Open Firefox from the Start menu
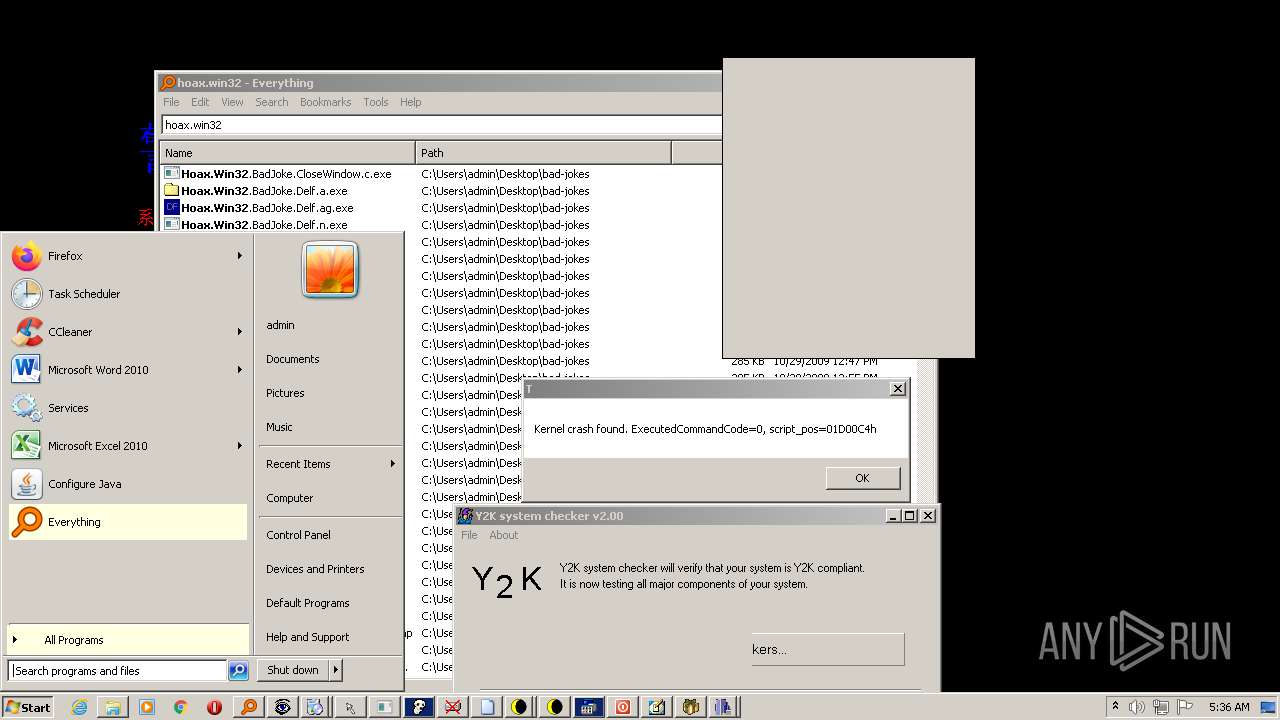 (127, 256)
